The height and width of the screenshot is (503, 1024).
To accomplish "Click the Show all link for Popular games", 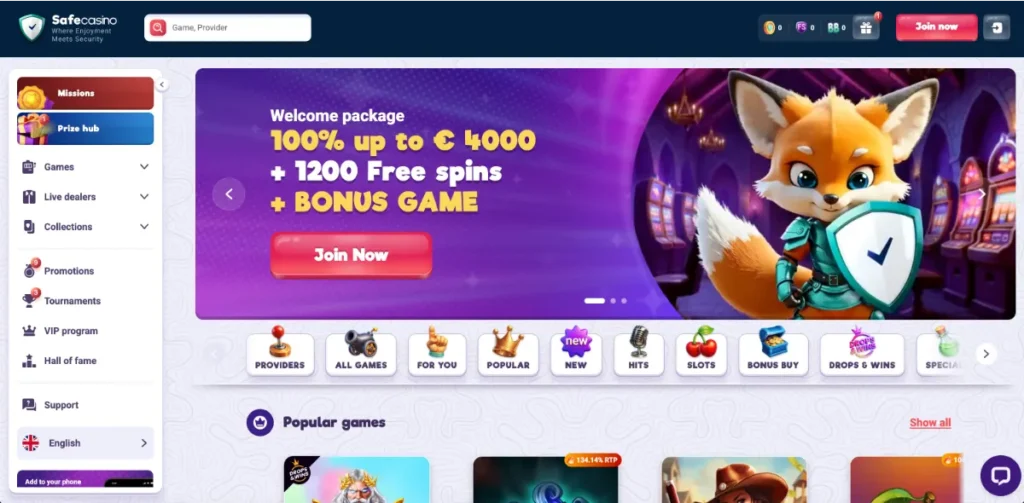I will (x=930, y=423).
